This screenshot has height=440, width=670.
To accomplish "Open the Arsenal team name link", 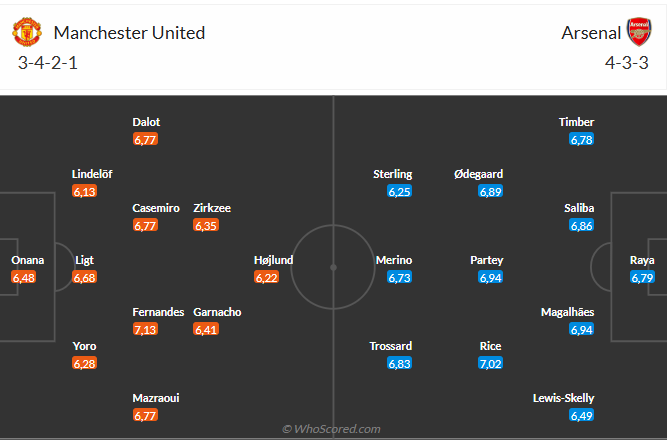I will click(x=591, y=33).
